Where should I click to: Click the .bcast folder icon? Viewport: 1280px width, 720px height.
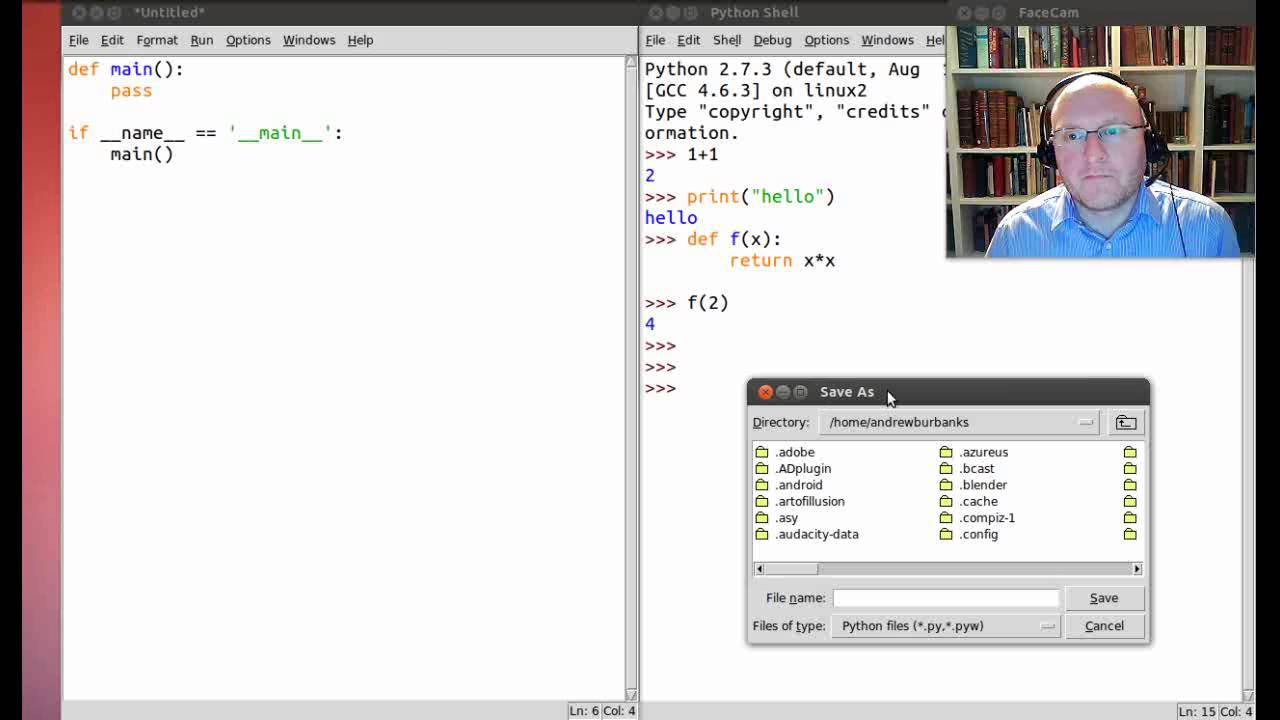click(x=946, y=468)
